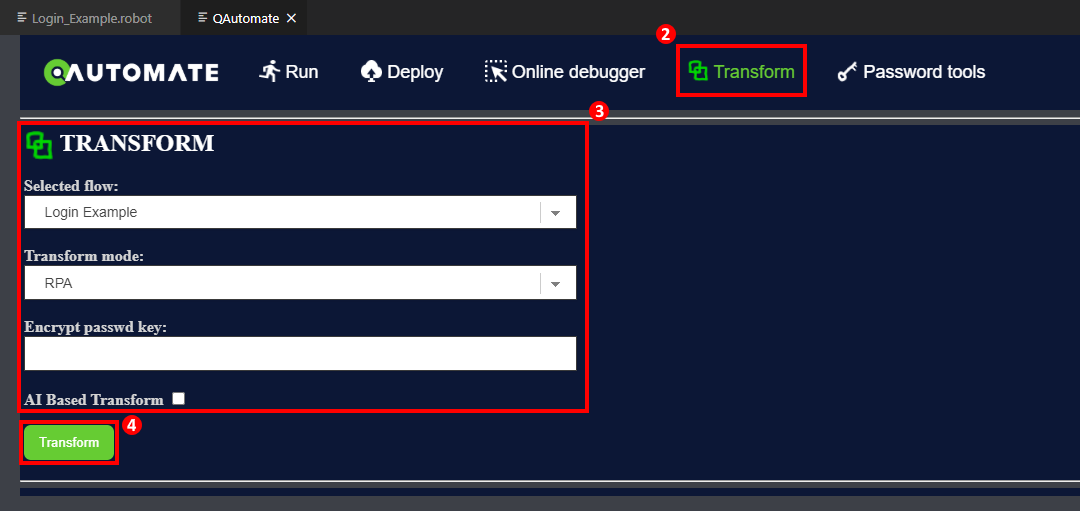Click the QAutomate logo
The width and height of the screenshot is (1080, 511).
pos(132,72)
